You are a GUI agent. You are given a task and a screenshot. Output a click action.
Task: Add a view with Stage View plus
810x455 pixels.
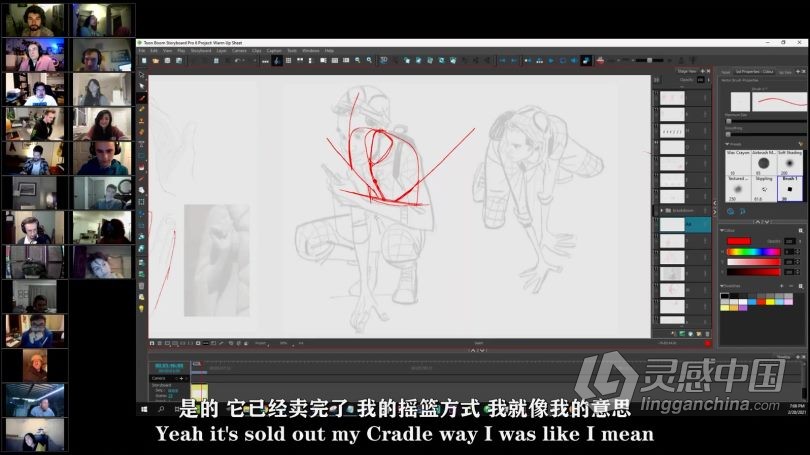[703, 71]
